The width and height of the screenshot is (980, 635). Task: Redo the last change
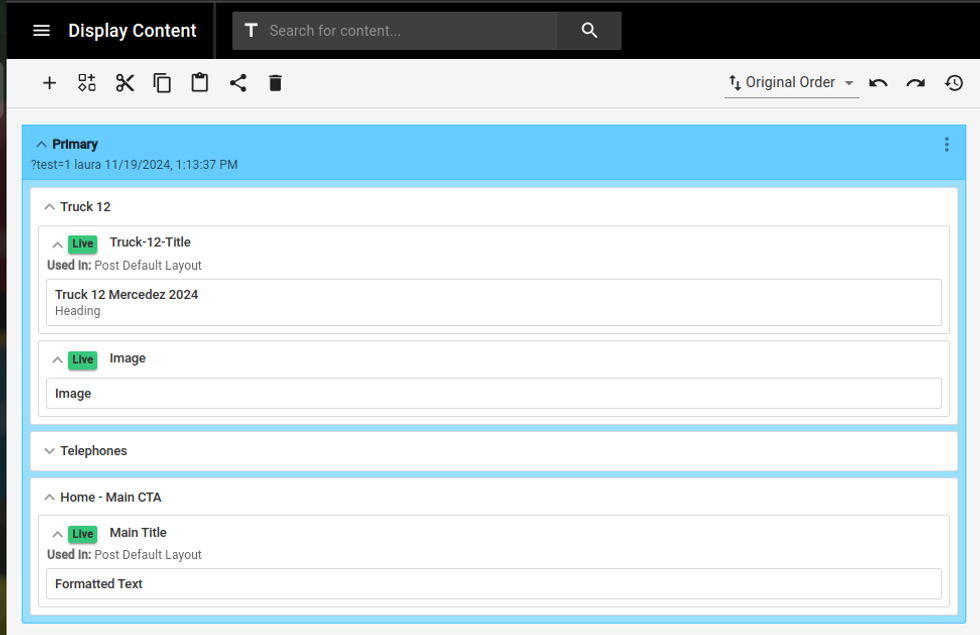click(x=915, y=83)
